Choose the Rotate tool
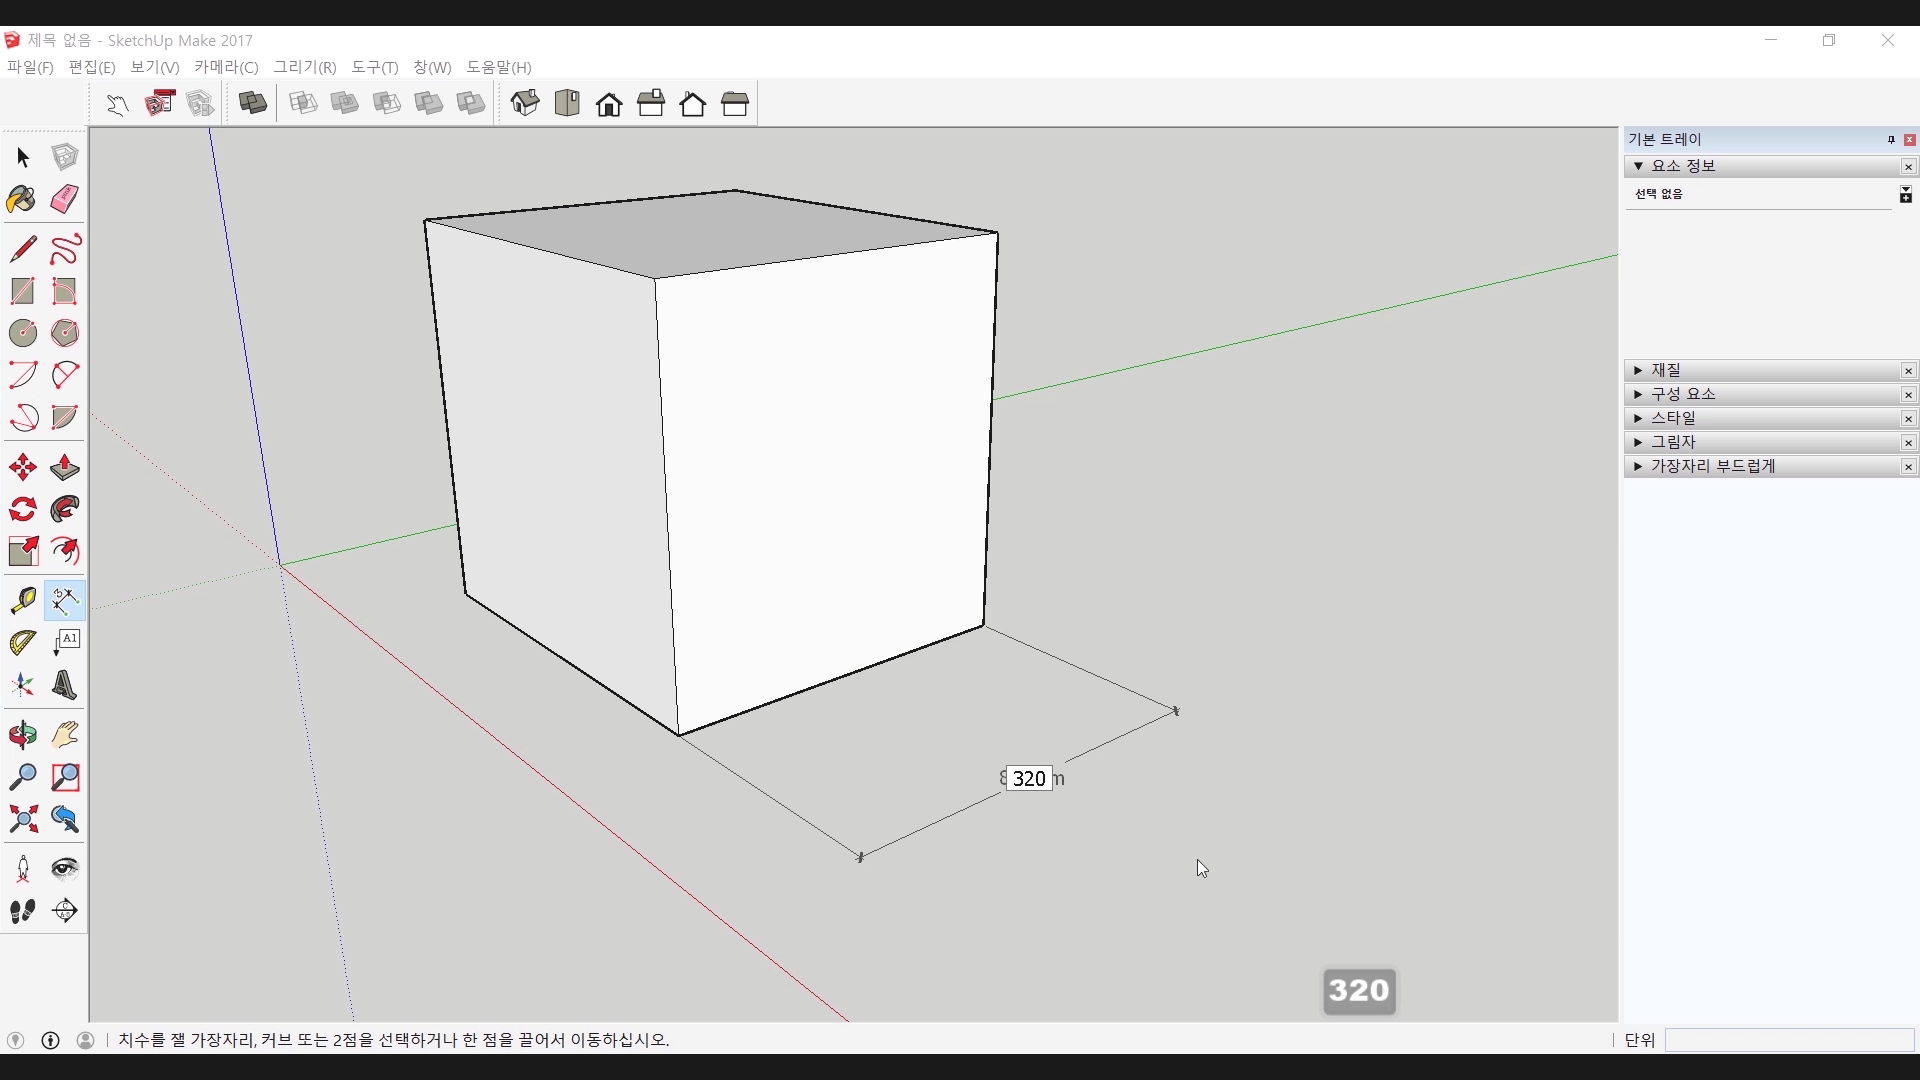1920x1080 pixels. point(22,510)
